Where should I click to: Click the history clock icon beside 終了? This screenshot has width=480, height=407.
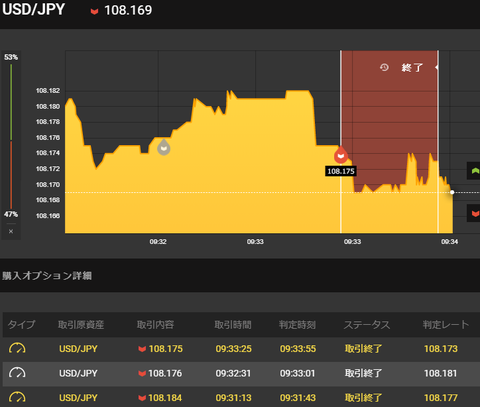point(384,67)
